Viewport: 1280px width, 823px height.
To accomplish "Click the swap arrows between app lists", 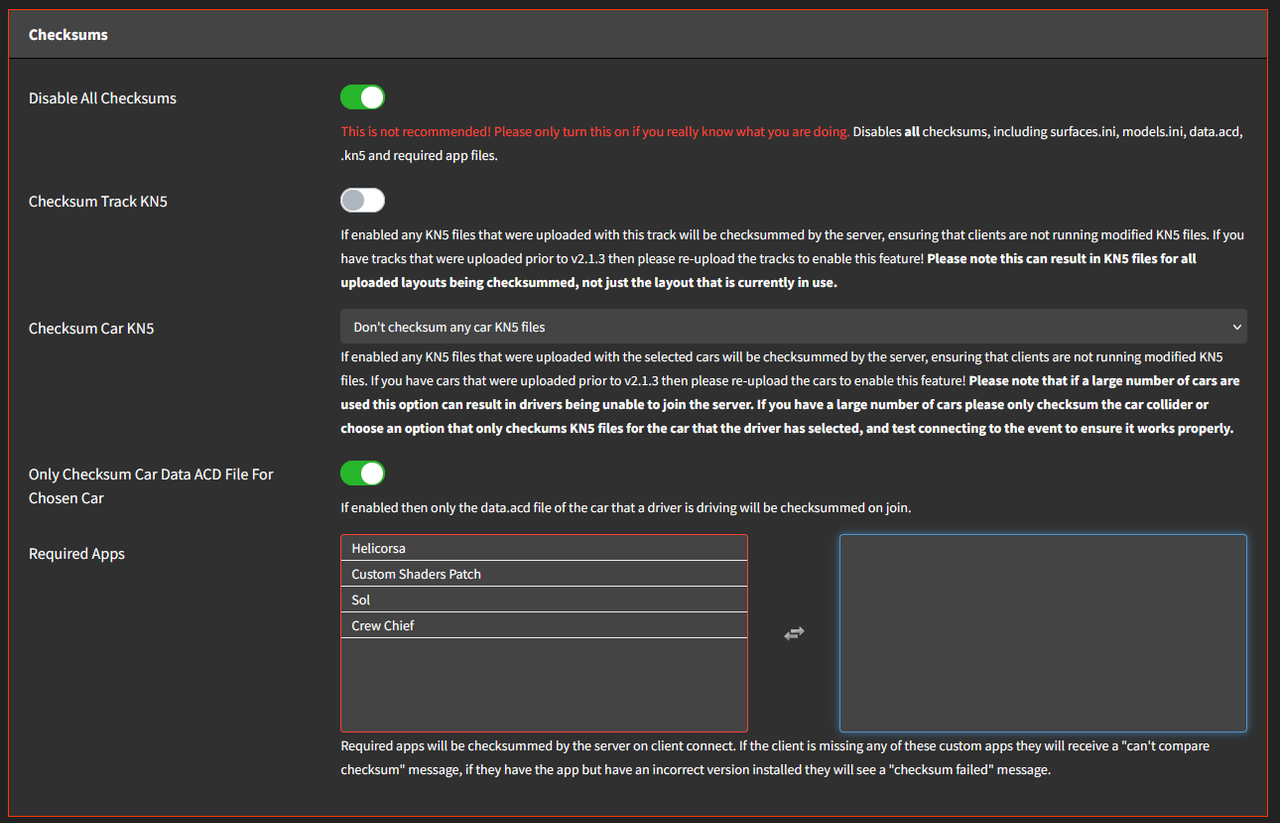I will click(x=794, y=633).
